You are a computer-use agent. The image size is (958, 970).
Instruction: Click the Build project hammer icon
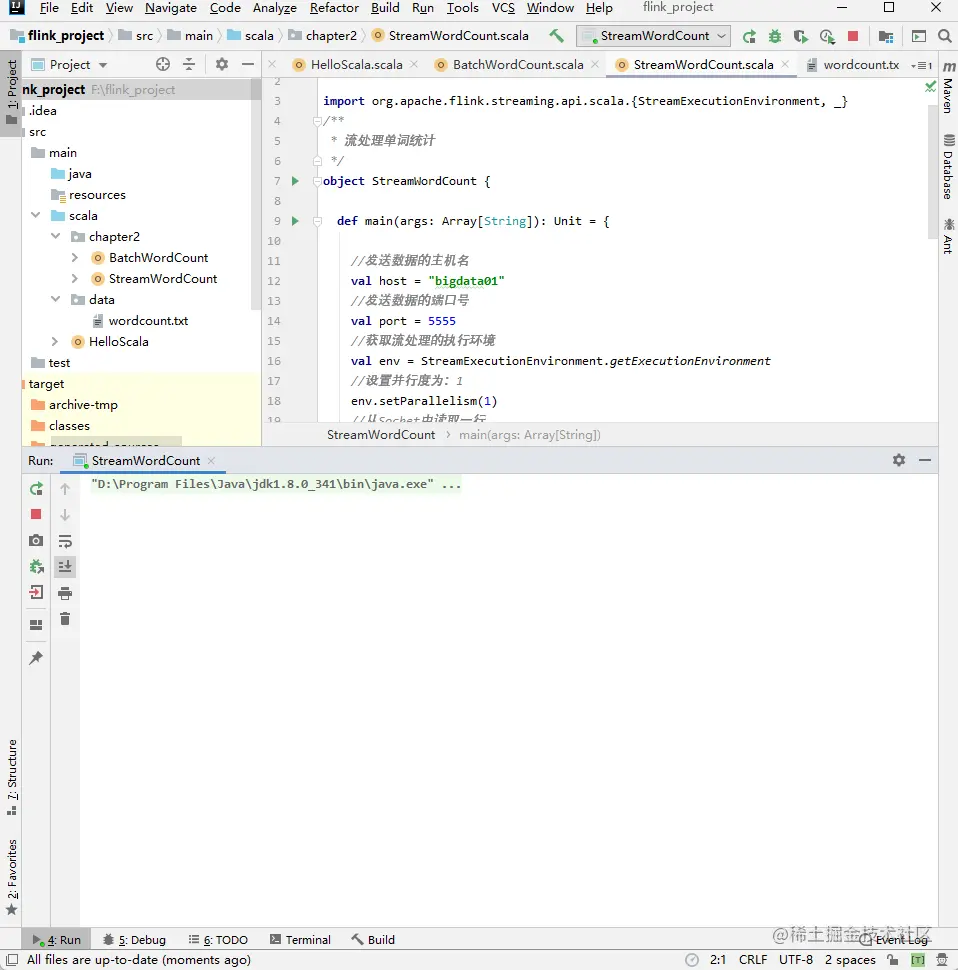pos(556,36)
